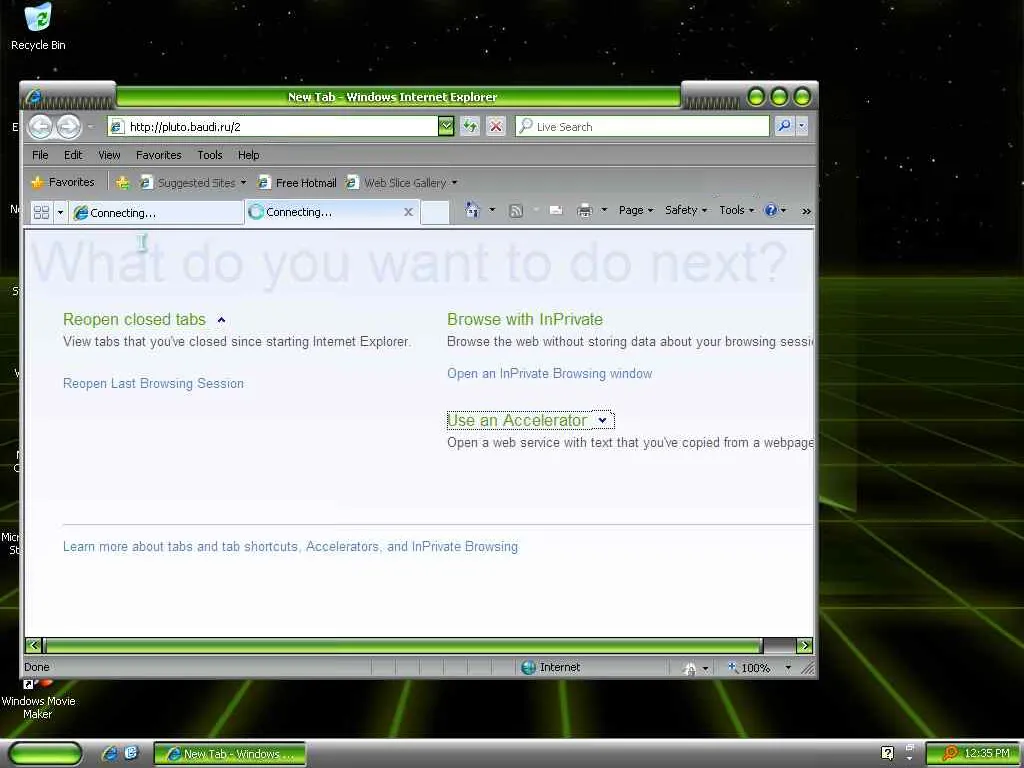This screenshot has height=768, width=1024.
Task: Click the 12:35 PM taskbar clock
Action: coord(987,753)
